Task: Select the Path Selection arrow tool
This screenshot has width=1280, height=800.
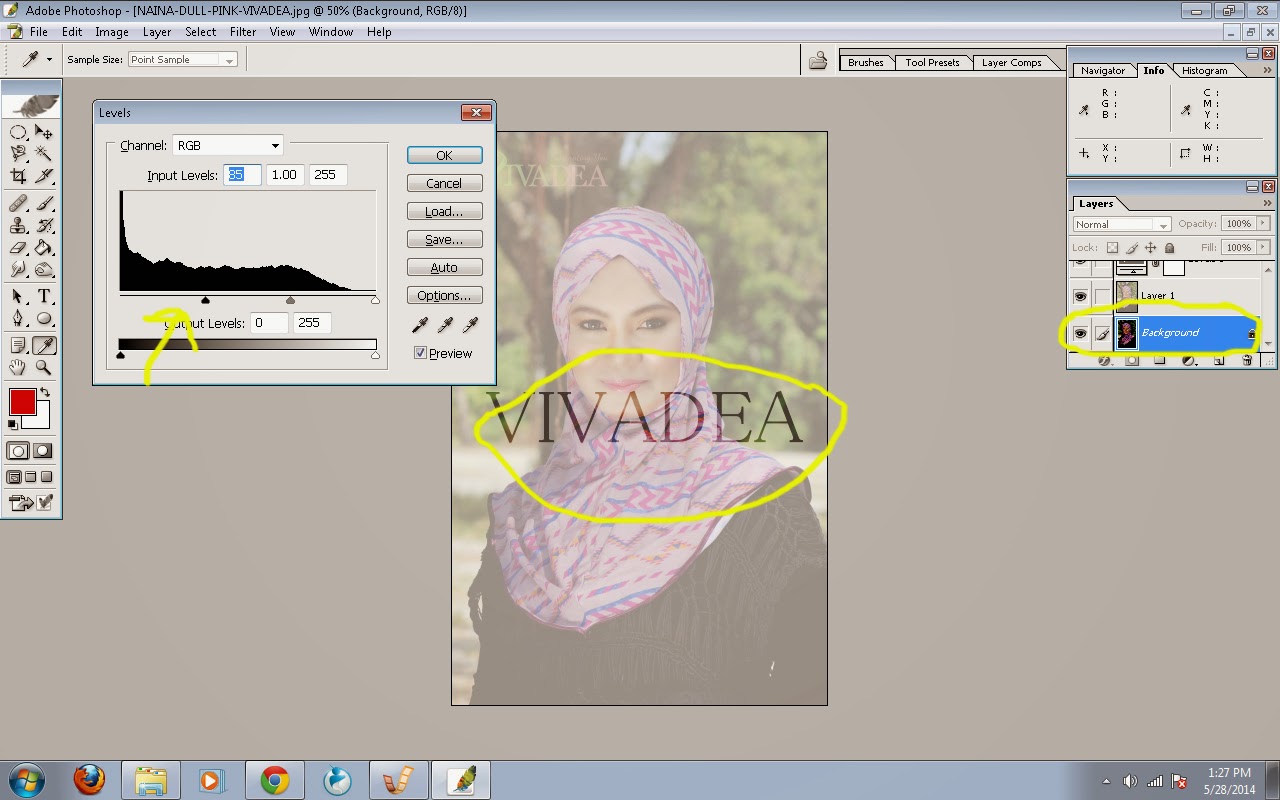Action: (x=18, y=296)
